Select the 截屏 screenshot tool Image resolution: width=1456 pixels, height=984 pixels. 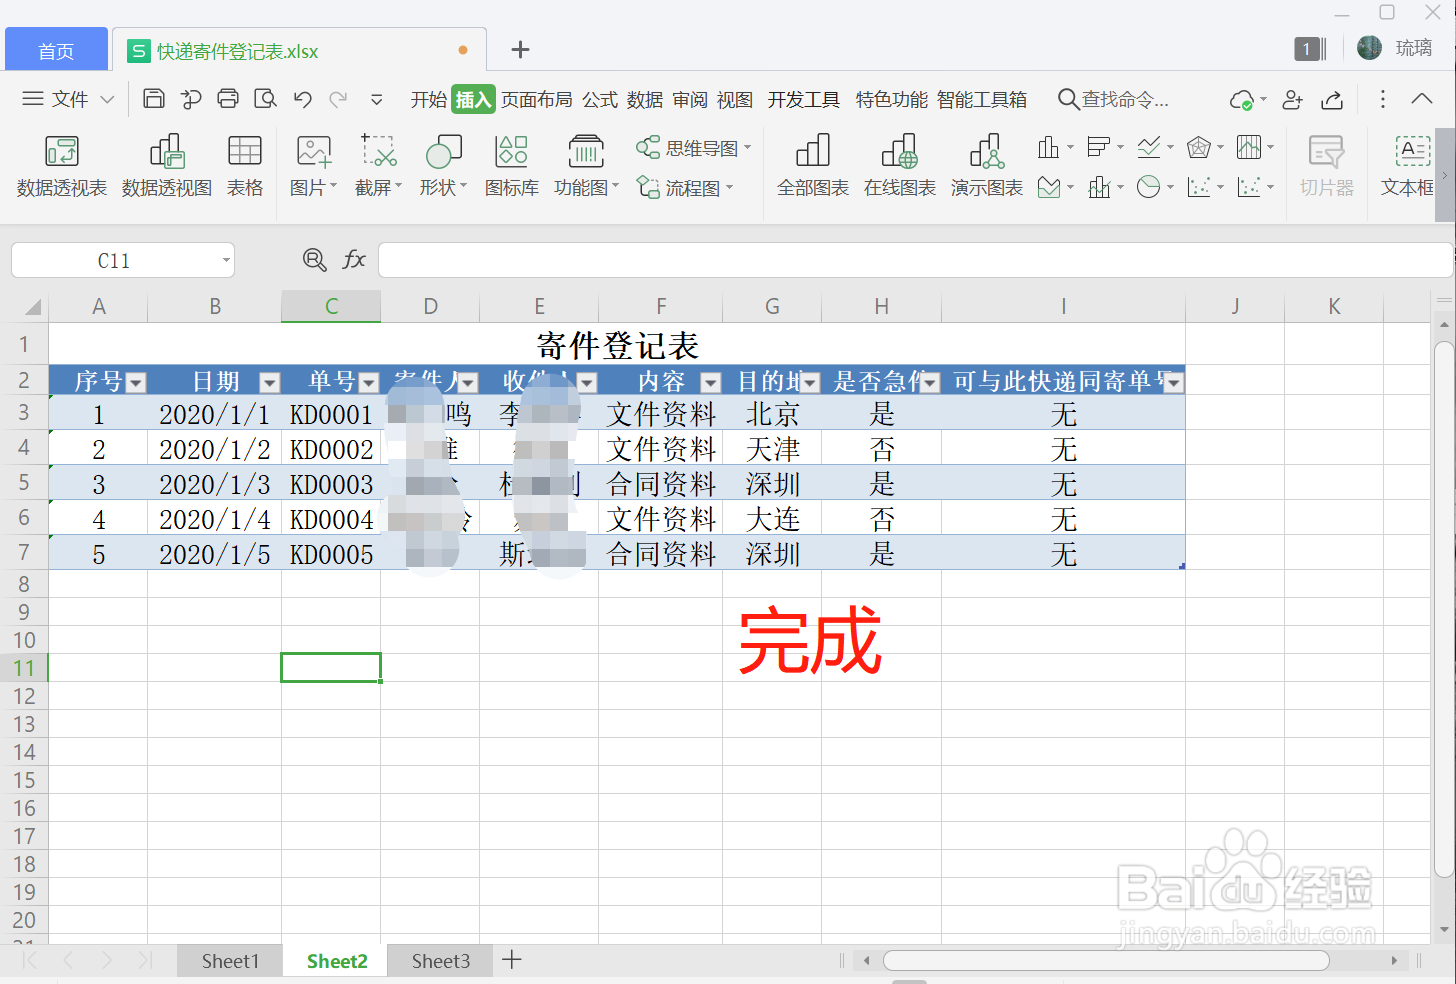pos(374,166)
